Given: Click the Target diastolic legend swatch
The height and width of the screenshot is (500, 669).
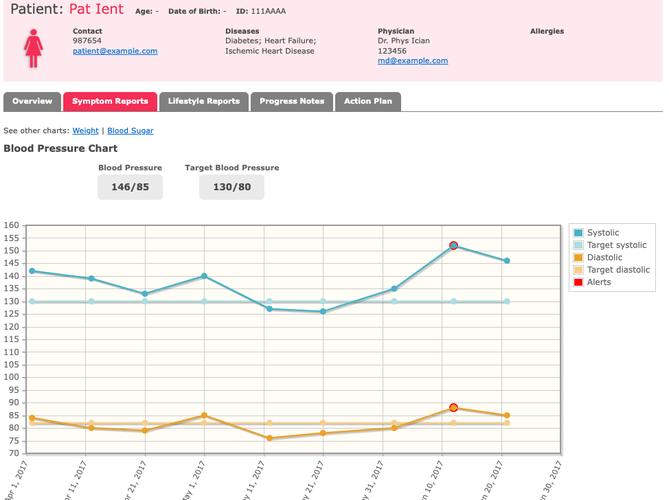Looking at the screenshot, I should 578,270.
